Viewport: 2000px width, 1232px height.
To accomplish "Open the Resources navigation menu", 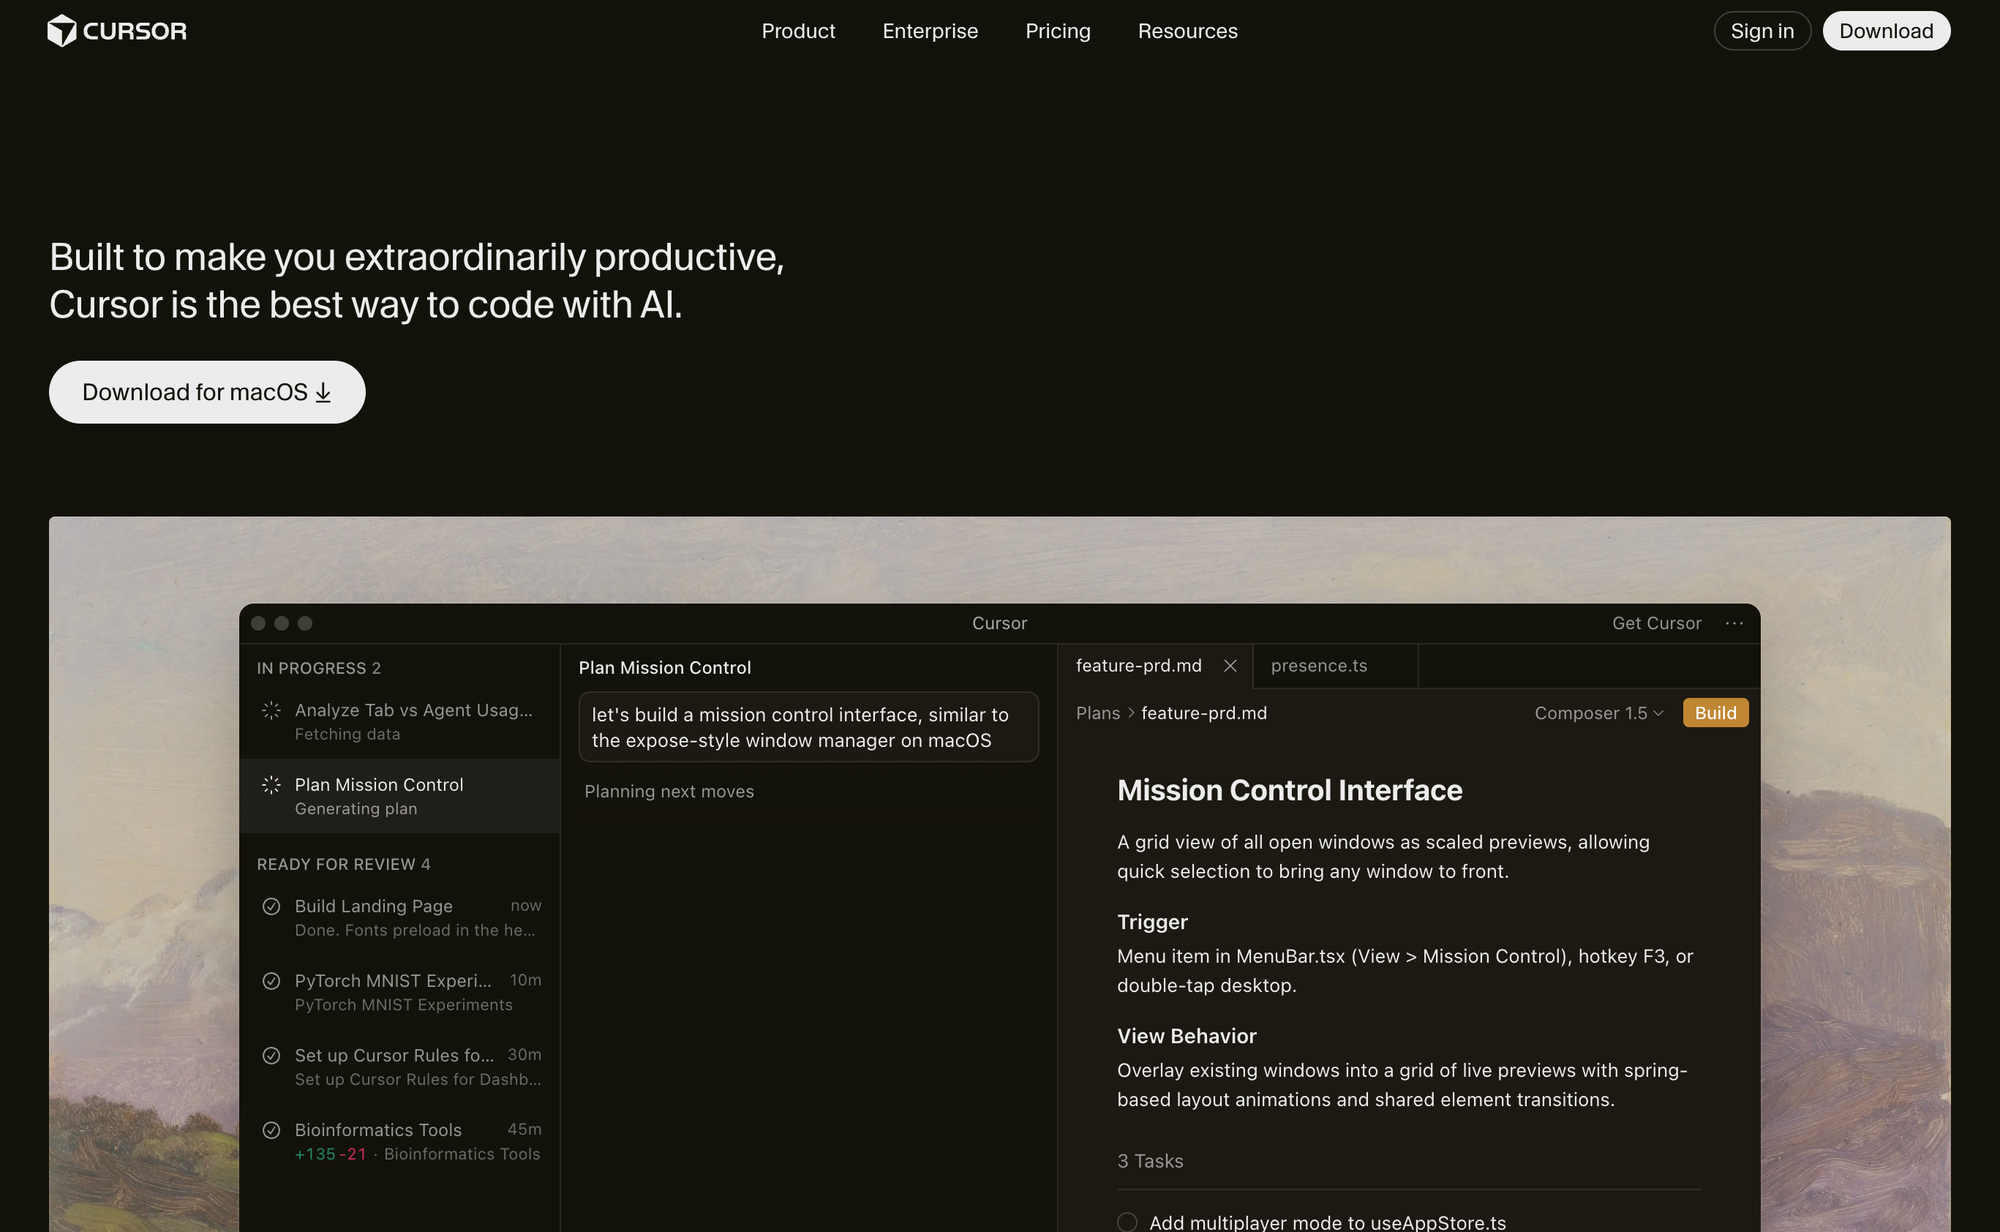I will 1187,31.
